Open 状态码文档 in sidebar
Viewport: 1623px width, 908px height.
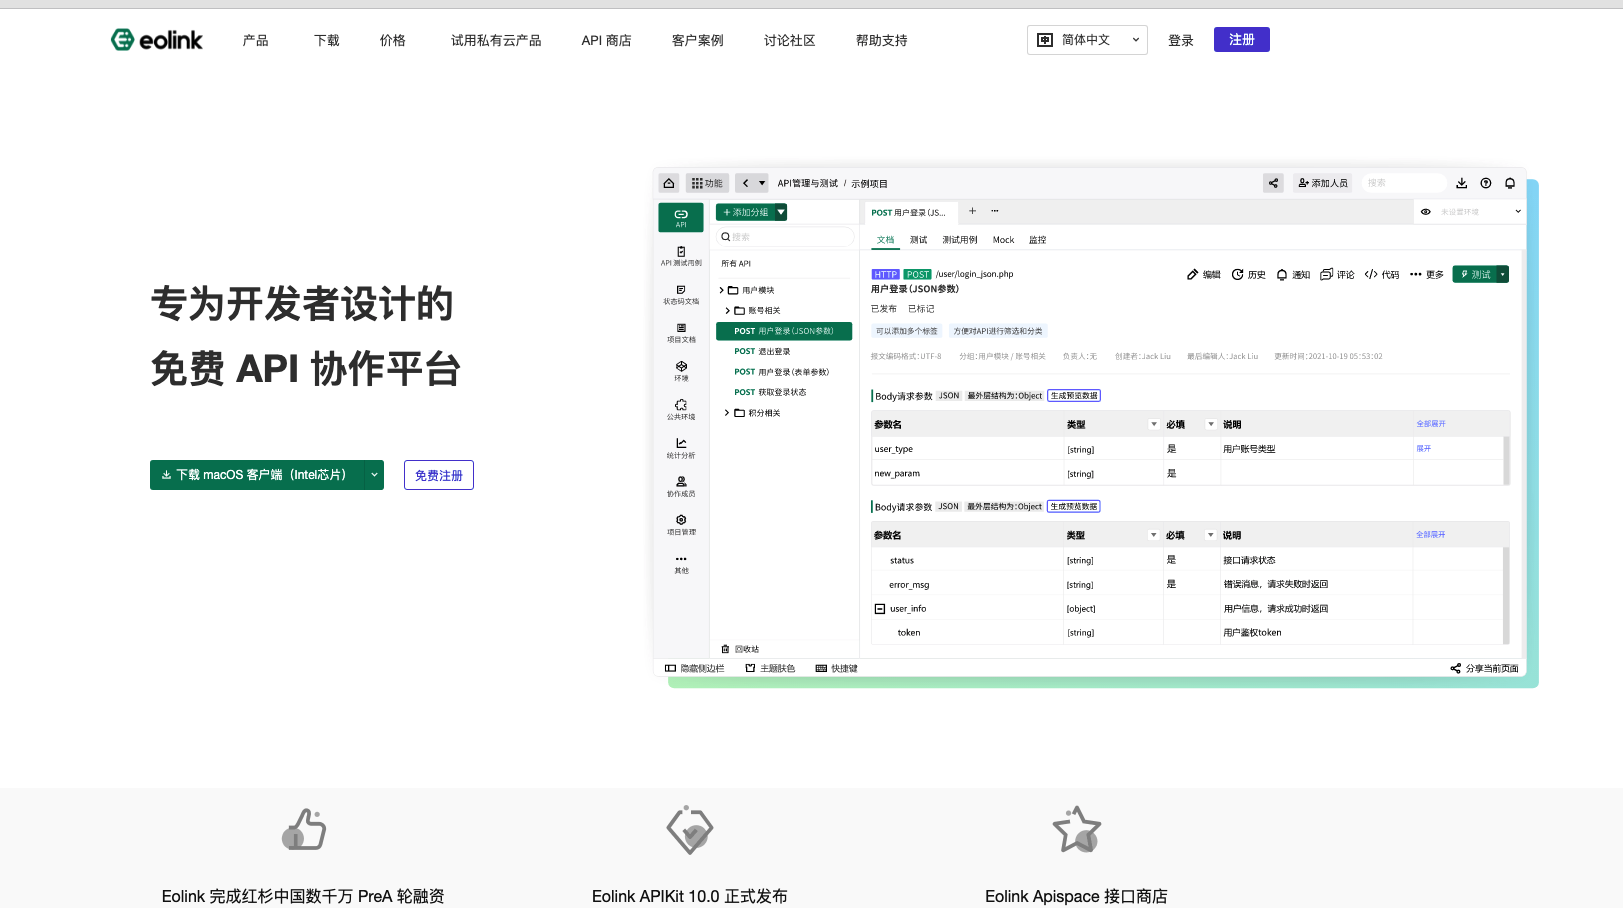(x=681, y=294)
